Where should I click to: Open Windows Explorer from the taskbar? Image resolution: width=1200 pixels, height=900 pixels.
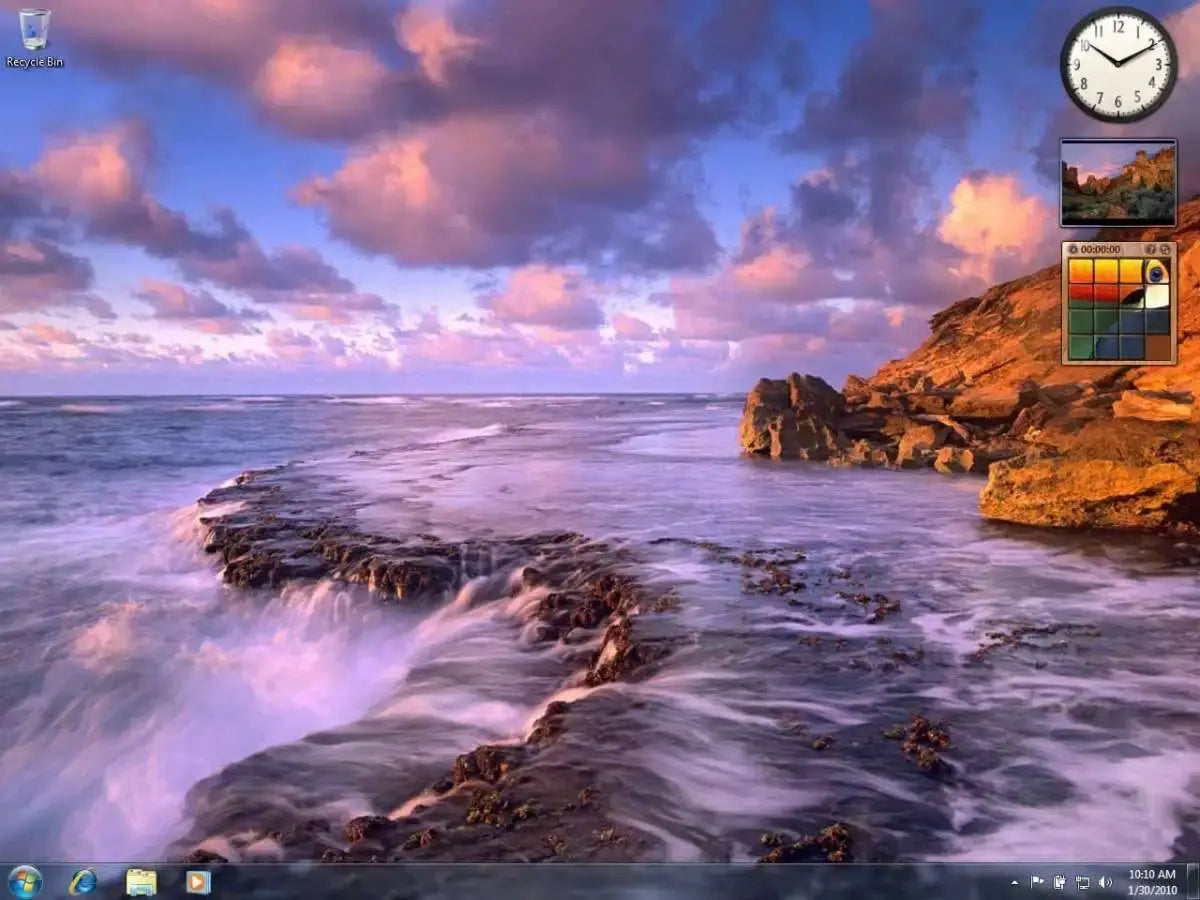[x=140, y=881]
